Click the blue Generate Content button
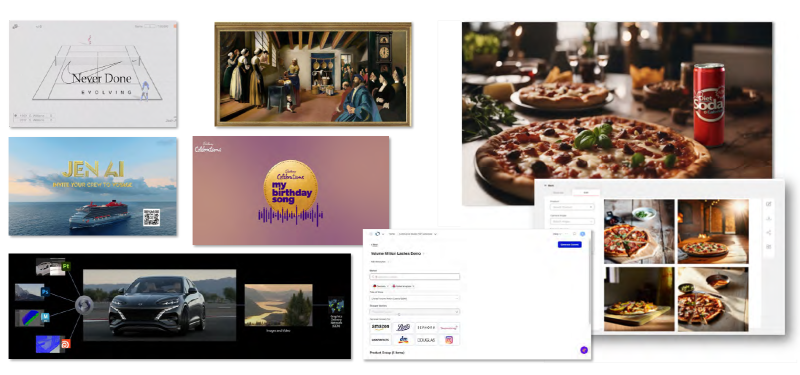Screen dimensions: 800x375 click(569, 245)
